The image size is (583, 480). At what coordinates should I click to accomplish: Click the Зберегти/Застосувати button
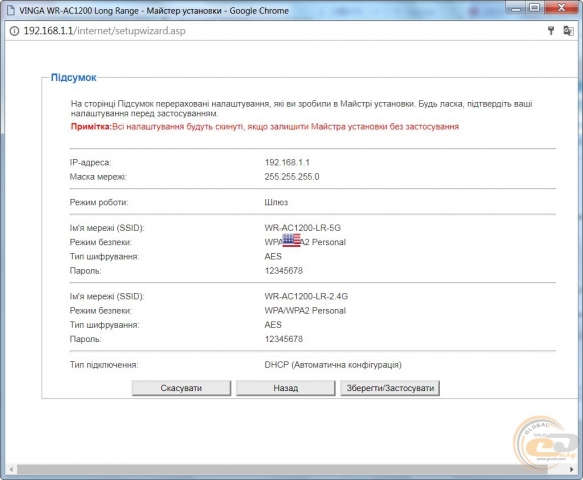pos(390,388)
